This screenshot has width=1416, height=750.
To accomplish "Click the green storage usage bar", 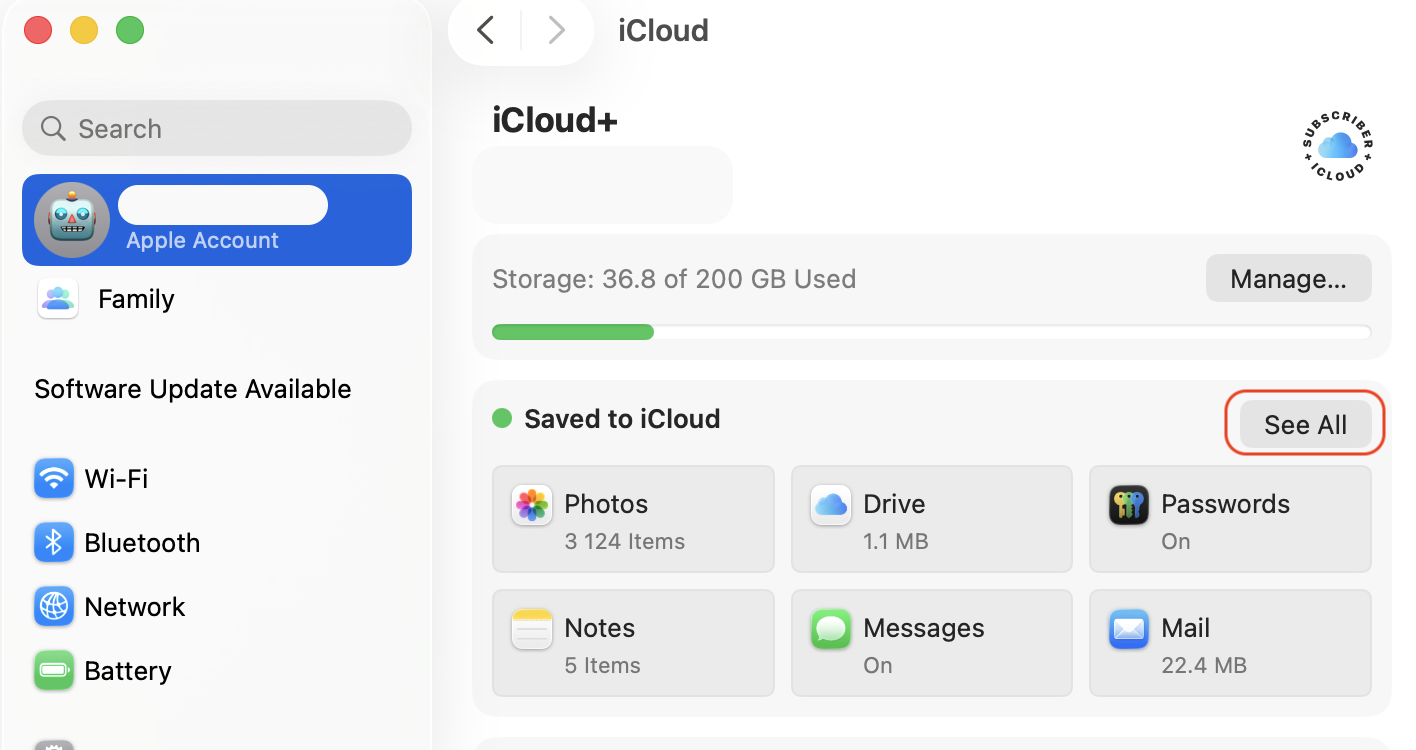I will click(573, 332).
